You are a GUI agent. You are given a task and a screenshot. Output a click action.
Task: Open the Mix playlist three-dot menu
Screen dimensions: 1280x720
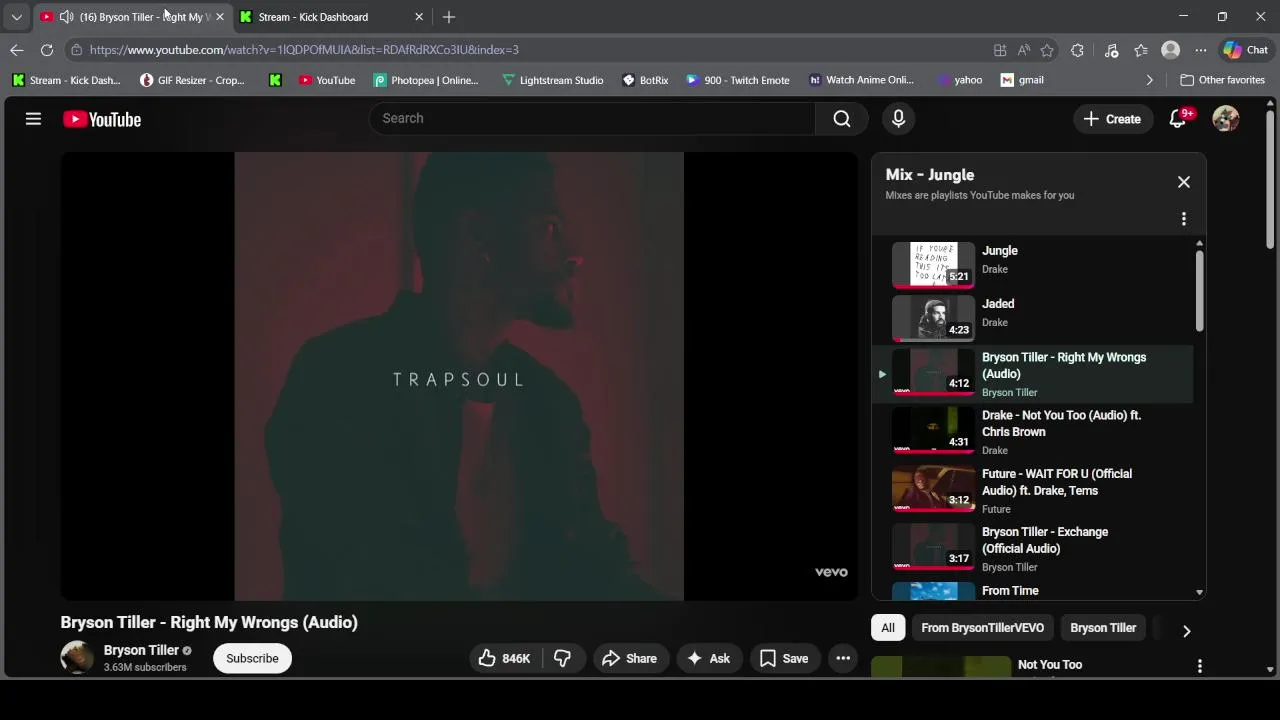[1184, 219]
